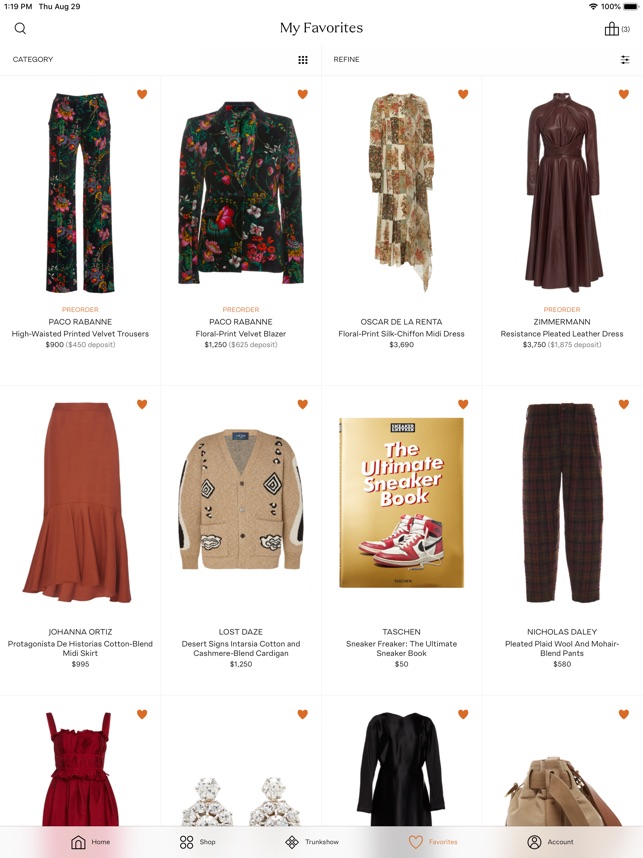Unfavorite the Paco Rabanne velvet trousers heart

tap(142, 94)
